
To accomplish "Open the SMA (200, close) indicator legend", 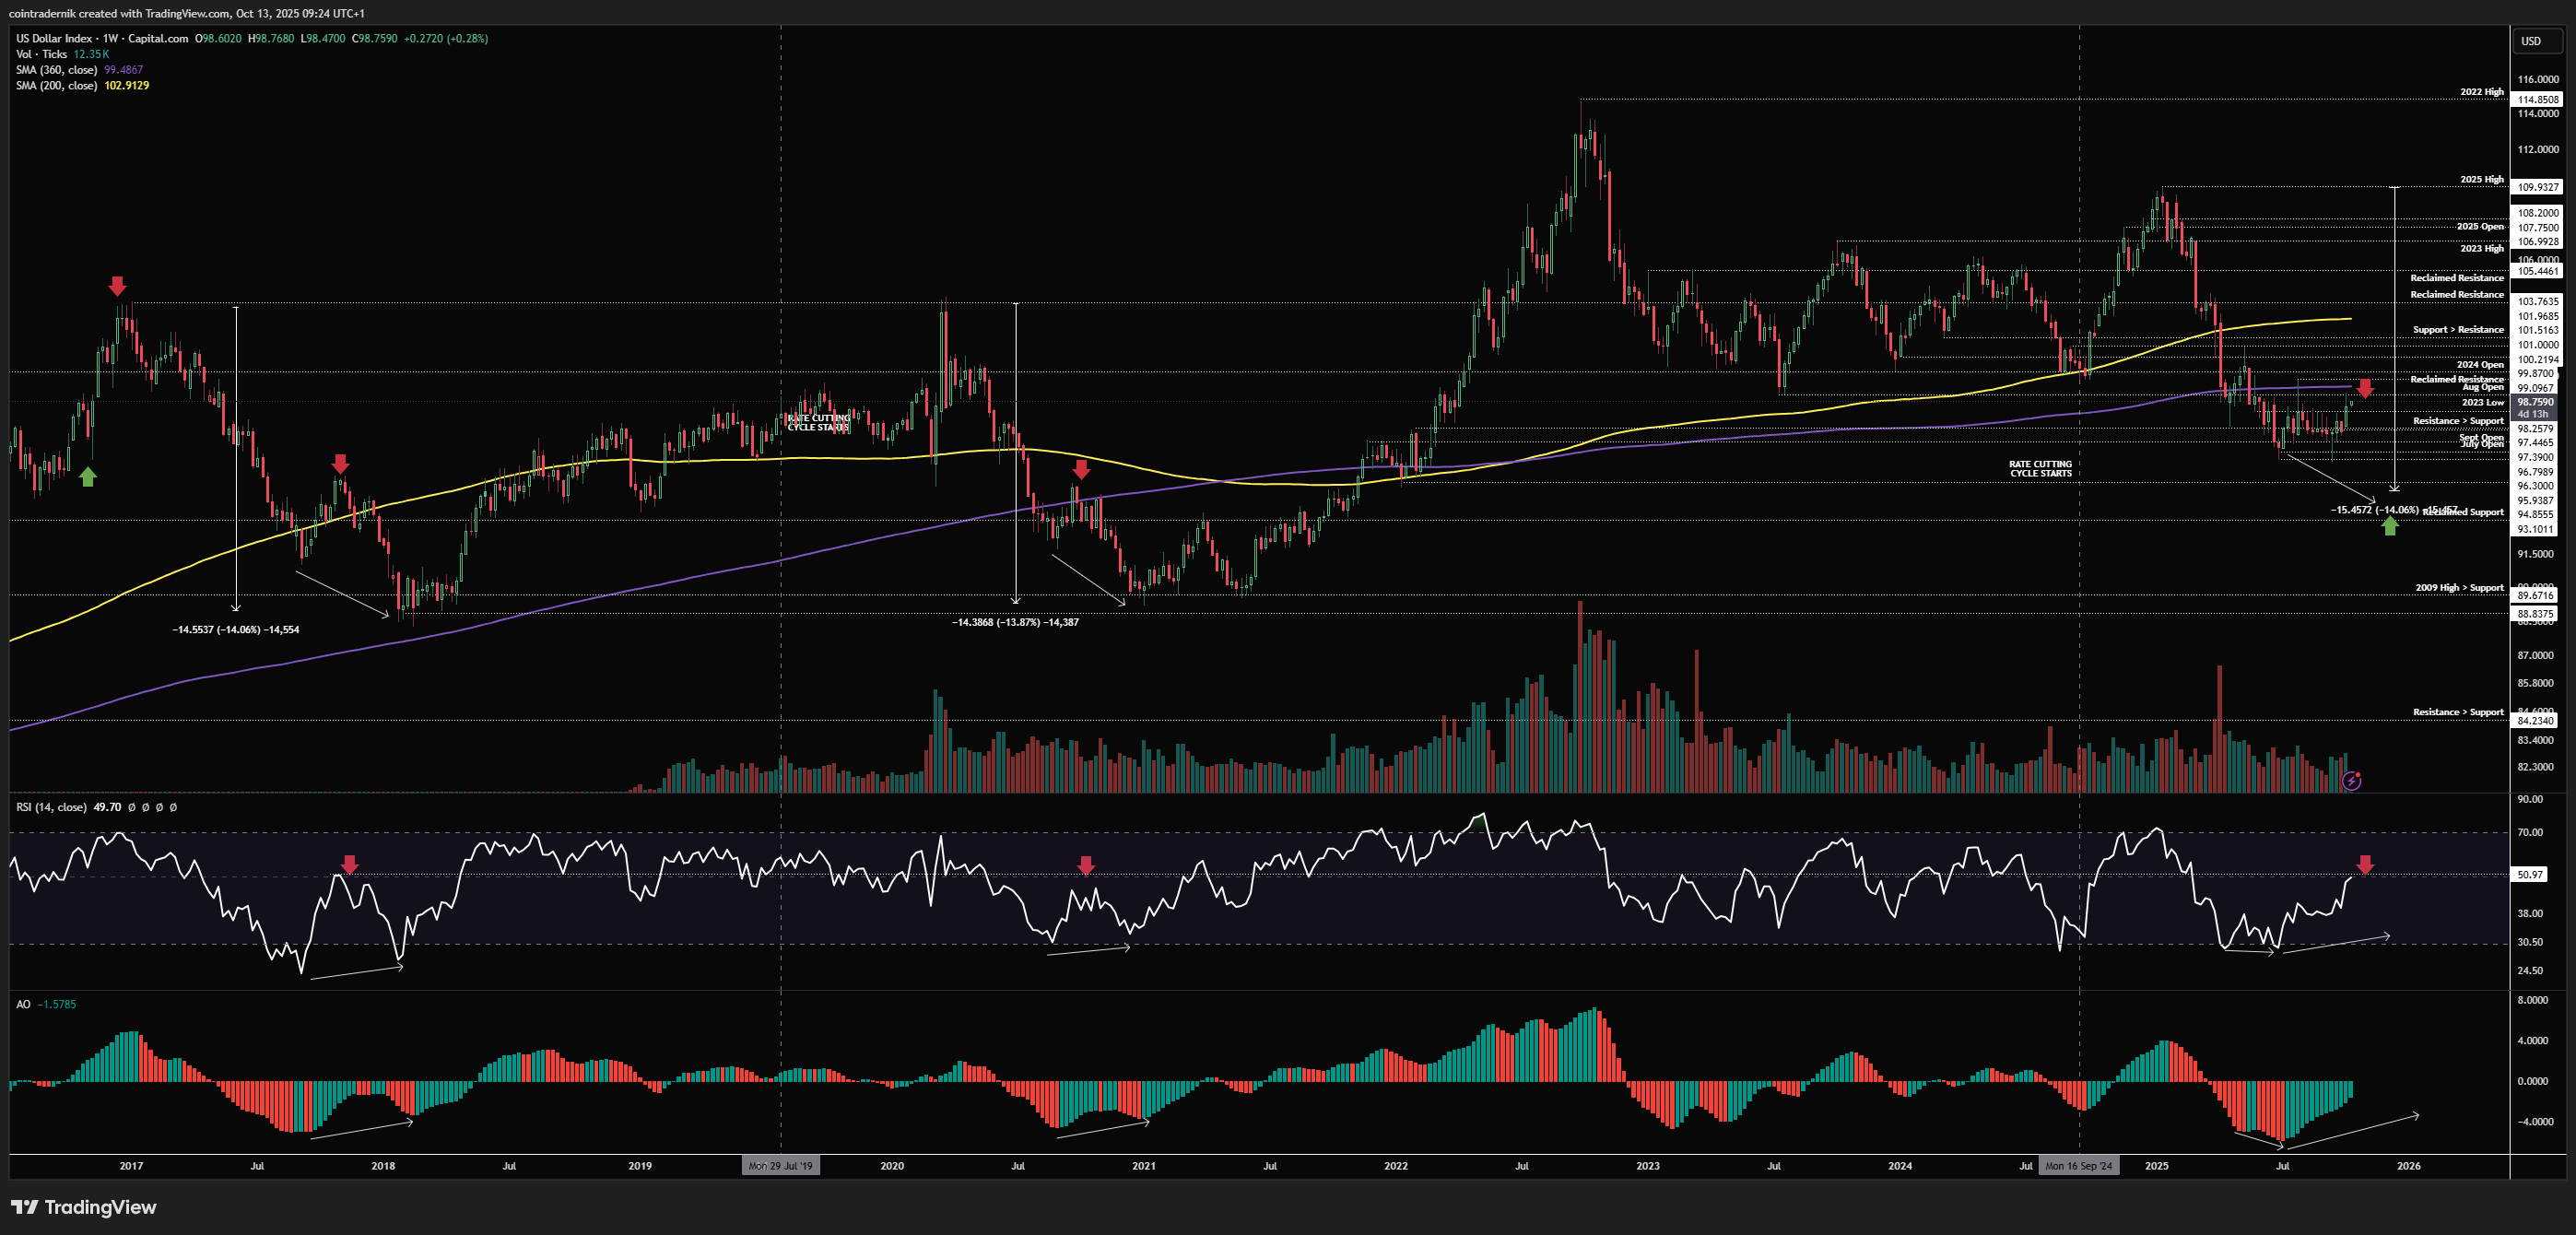I will (57, 86).
